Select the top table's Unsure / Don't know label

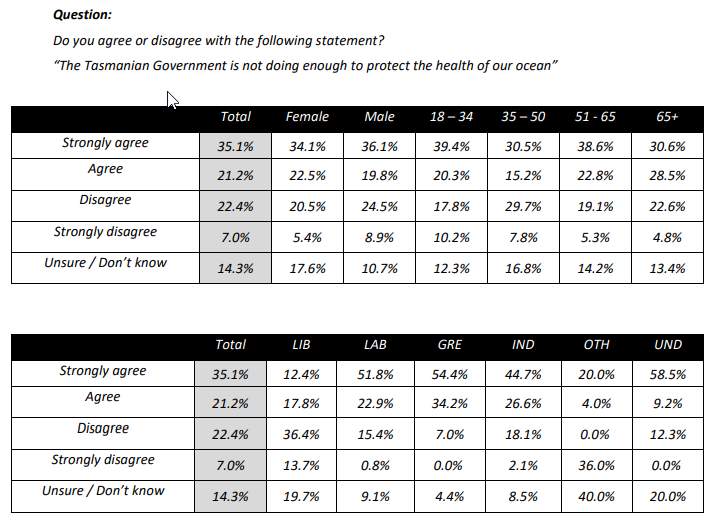coord(105,263)
